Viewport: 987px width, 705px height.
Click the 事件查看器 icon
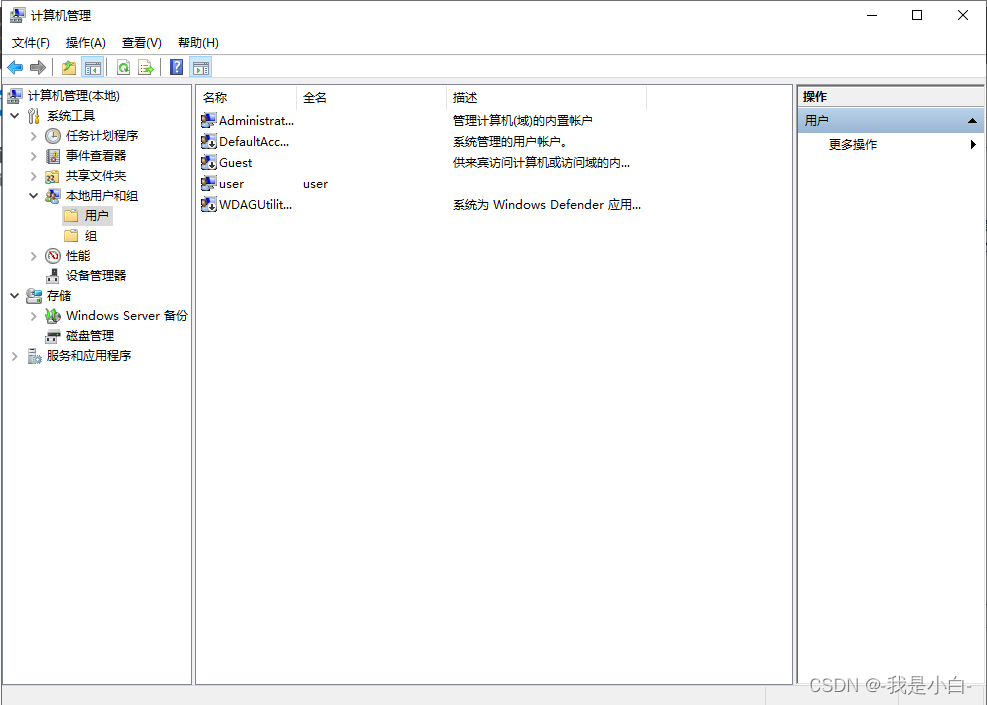(53, 156)
